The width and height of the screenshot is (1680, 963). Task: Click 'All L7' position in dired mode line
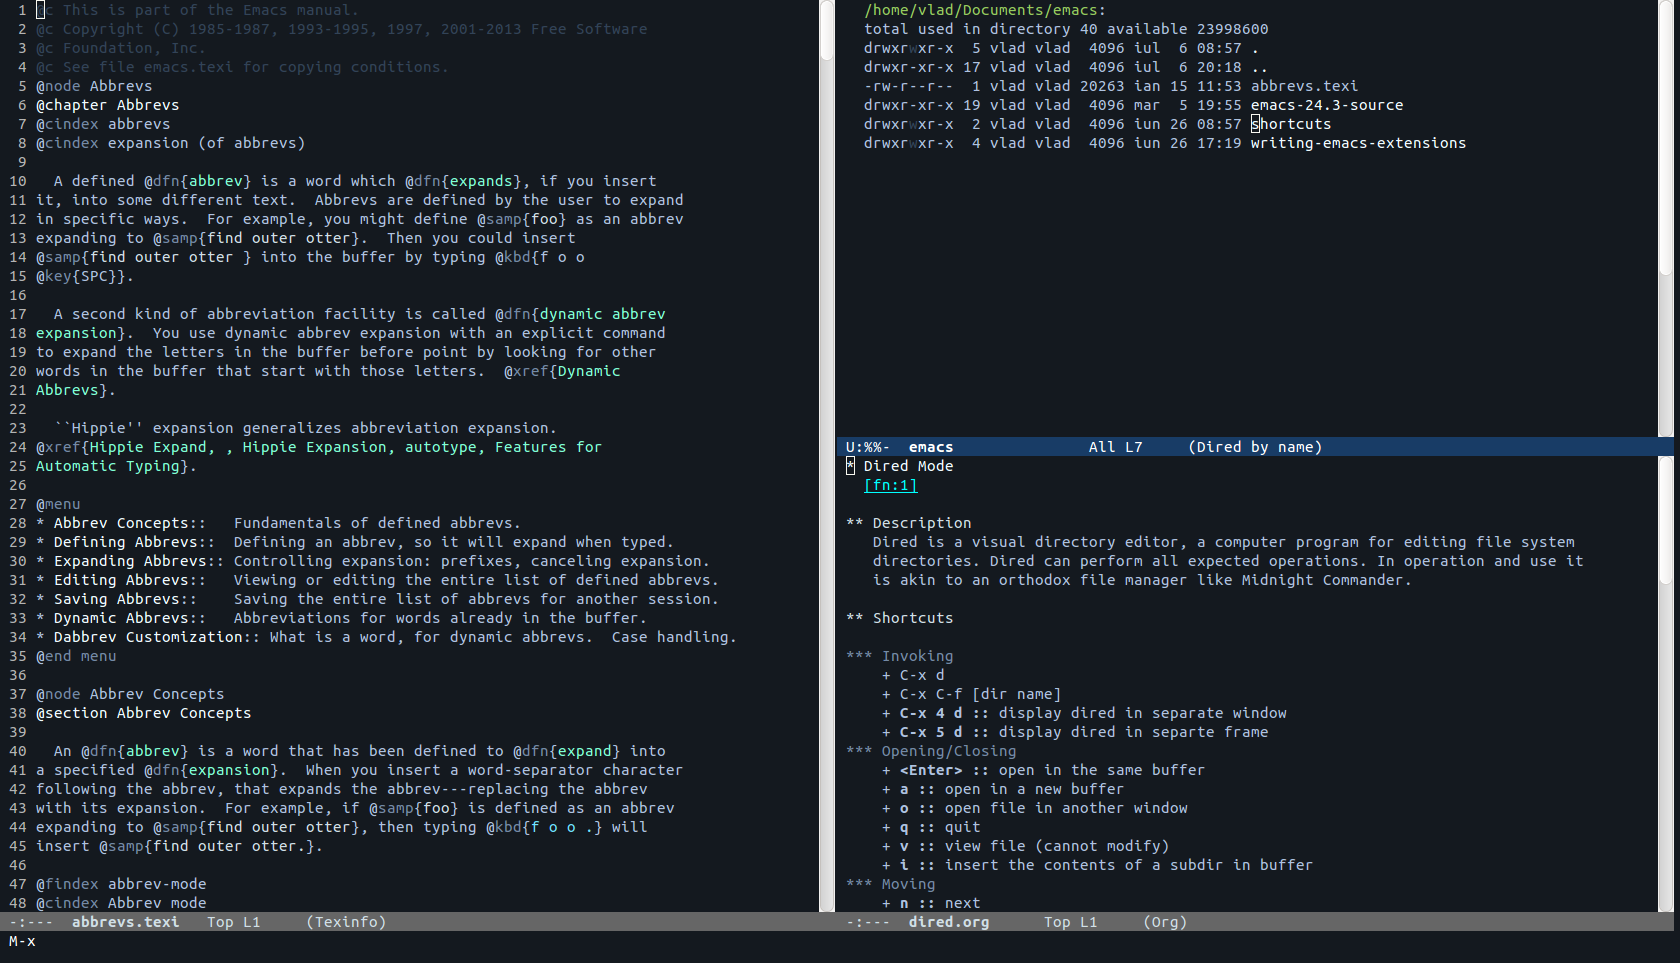click(1115, 447)
